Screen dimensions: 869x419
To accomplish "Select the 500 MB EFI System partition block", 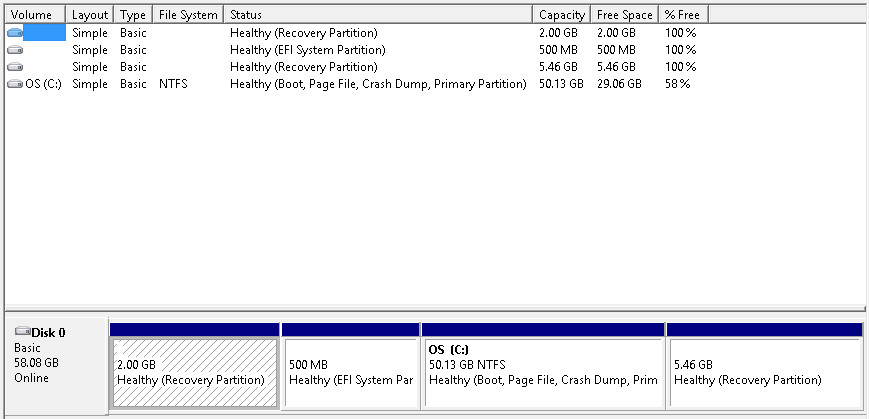I will [350, 372].
